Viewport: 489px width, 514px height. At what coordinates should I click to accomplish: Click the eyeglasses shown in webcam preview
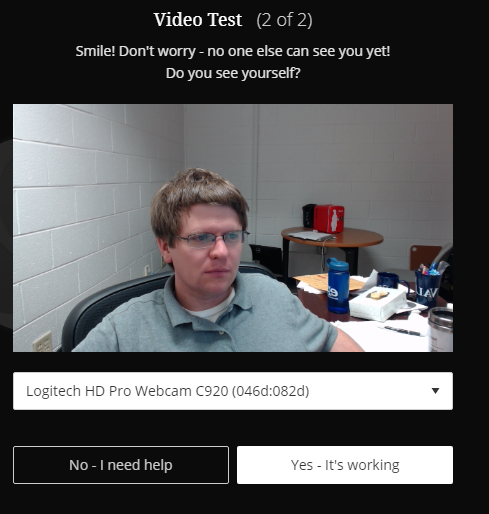point(213,239)
